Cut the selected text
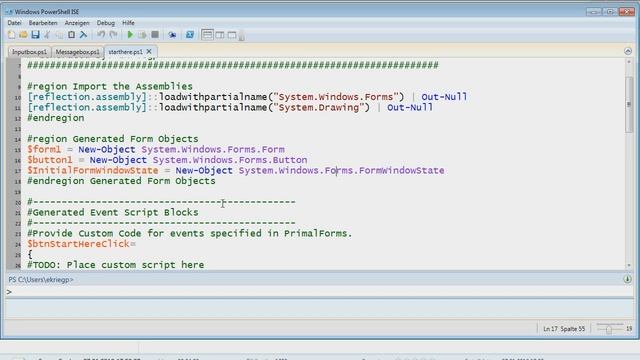 [x=47, y=35]
